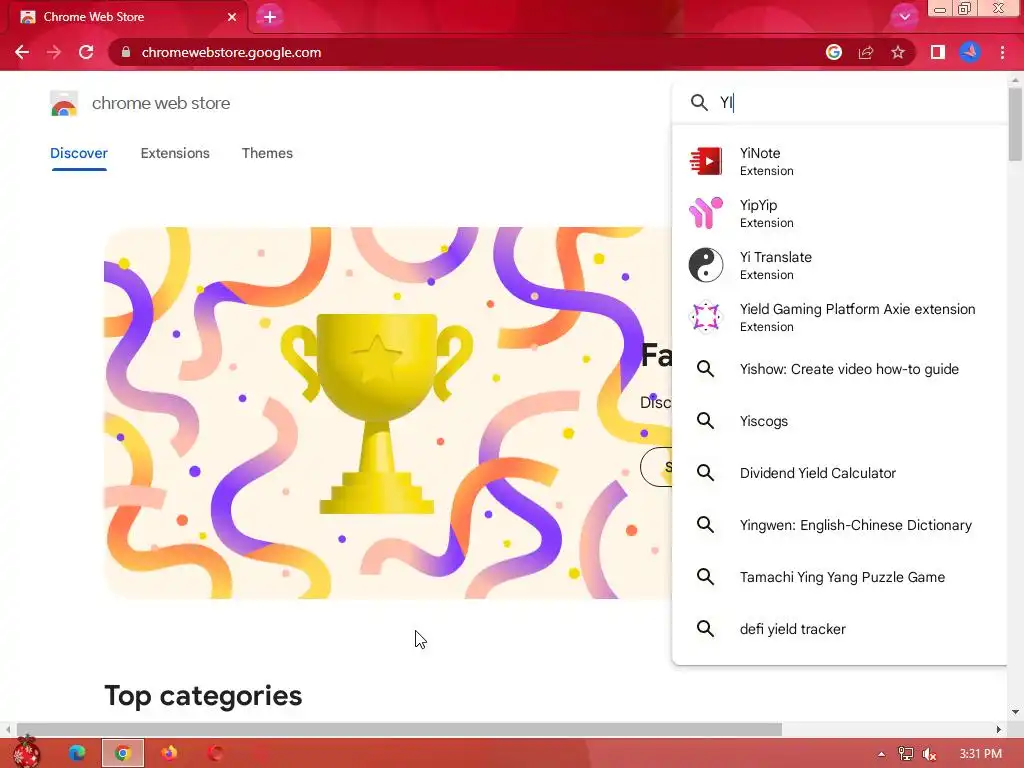The image size is (1024, 768).
Task: Click the chrome web store title text
Action: [161, 103]
